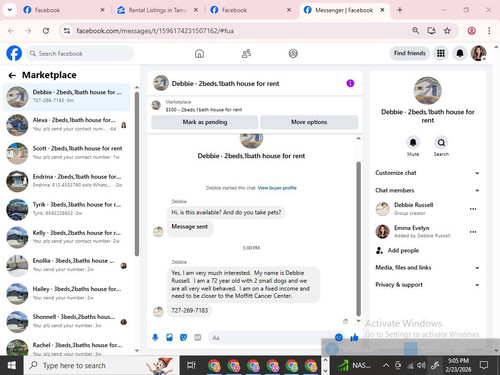Switch to Rental Listings in Tampa tab
The height and width of the screenshot is (375, 500).
coord(157,10)
